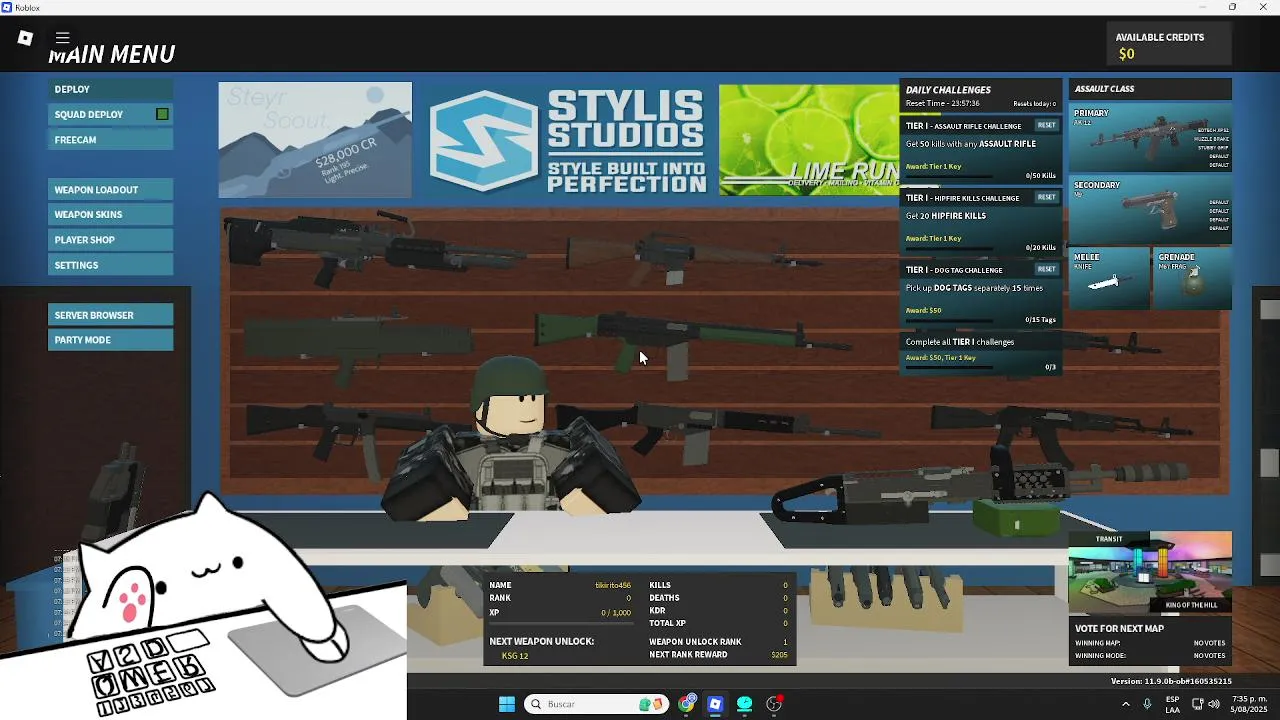The width and height of the screenshot is (1280, 720).
Task: Open SETTINGS menu
Action: point(110,265)
